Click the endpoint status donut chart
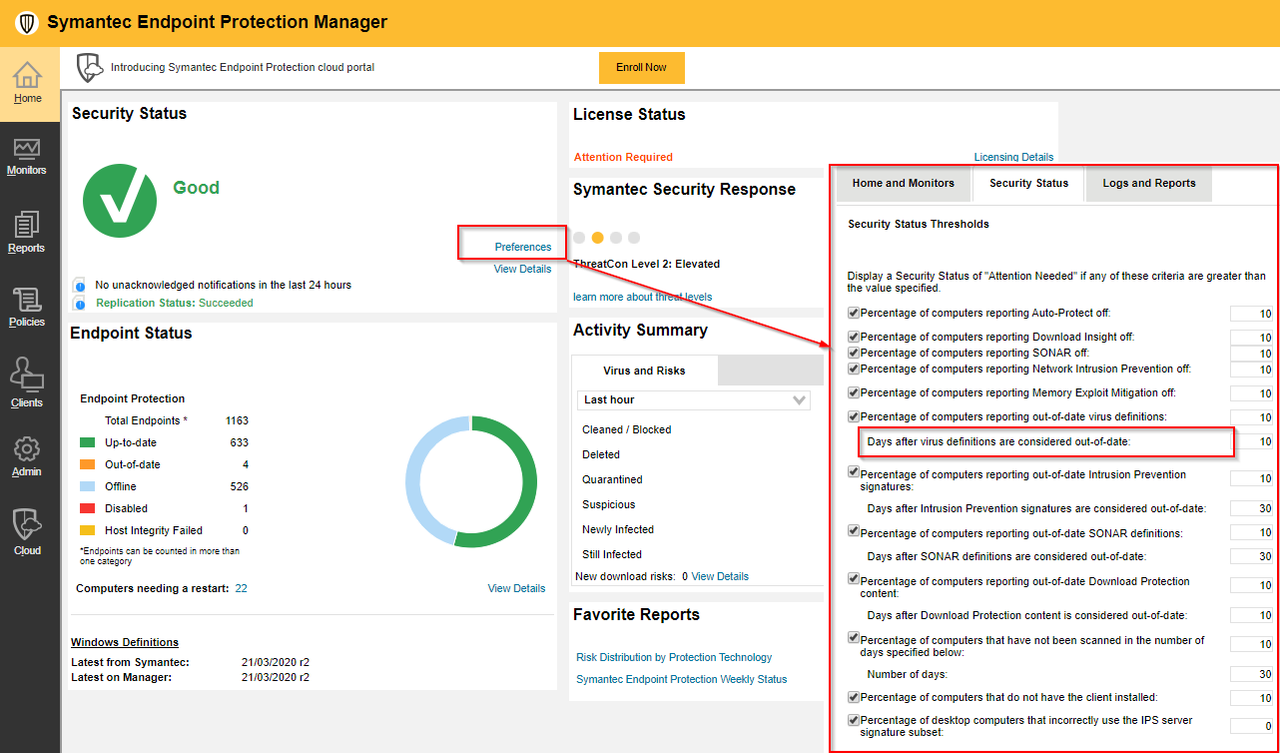Screen dimensions: 1280x753 pos(471,482)
